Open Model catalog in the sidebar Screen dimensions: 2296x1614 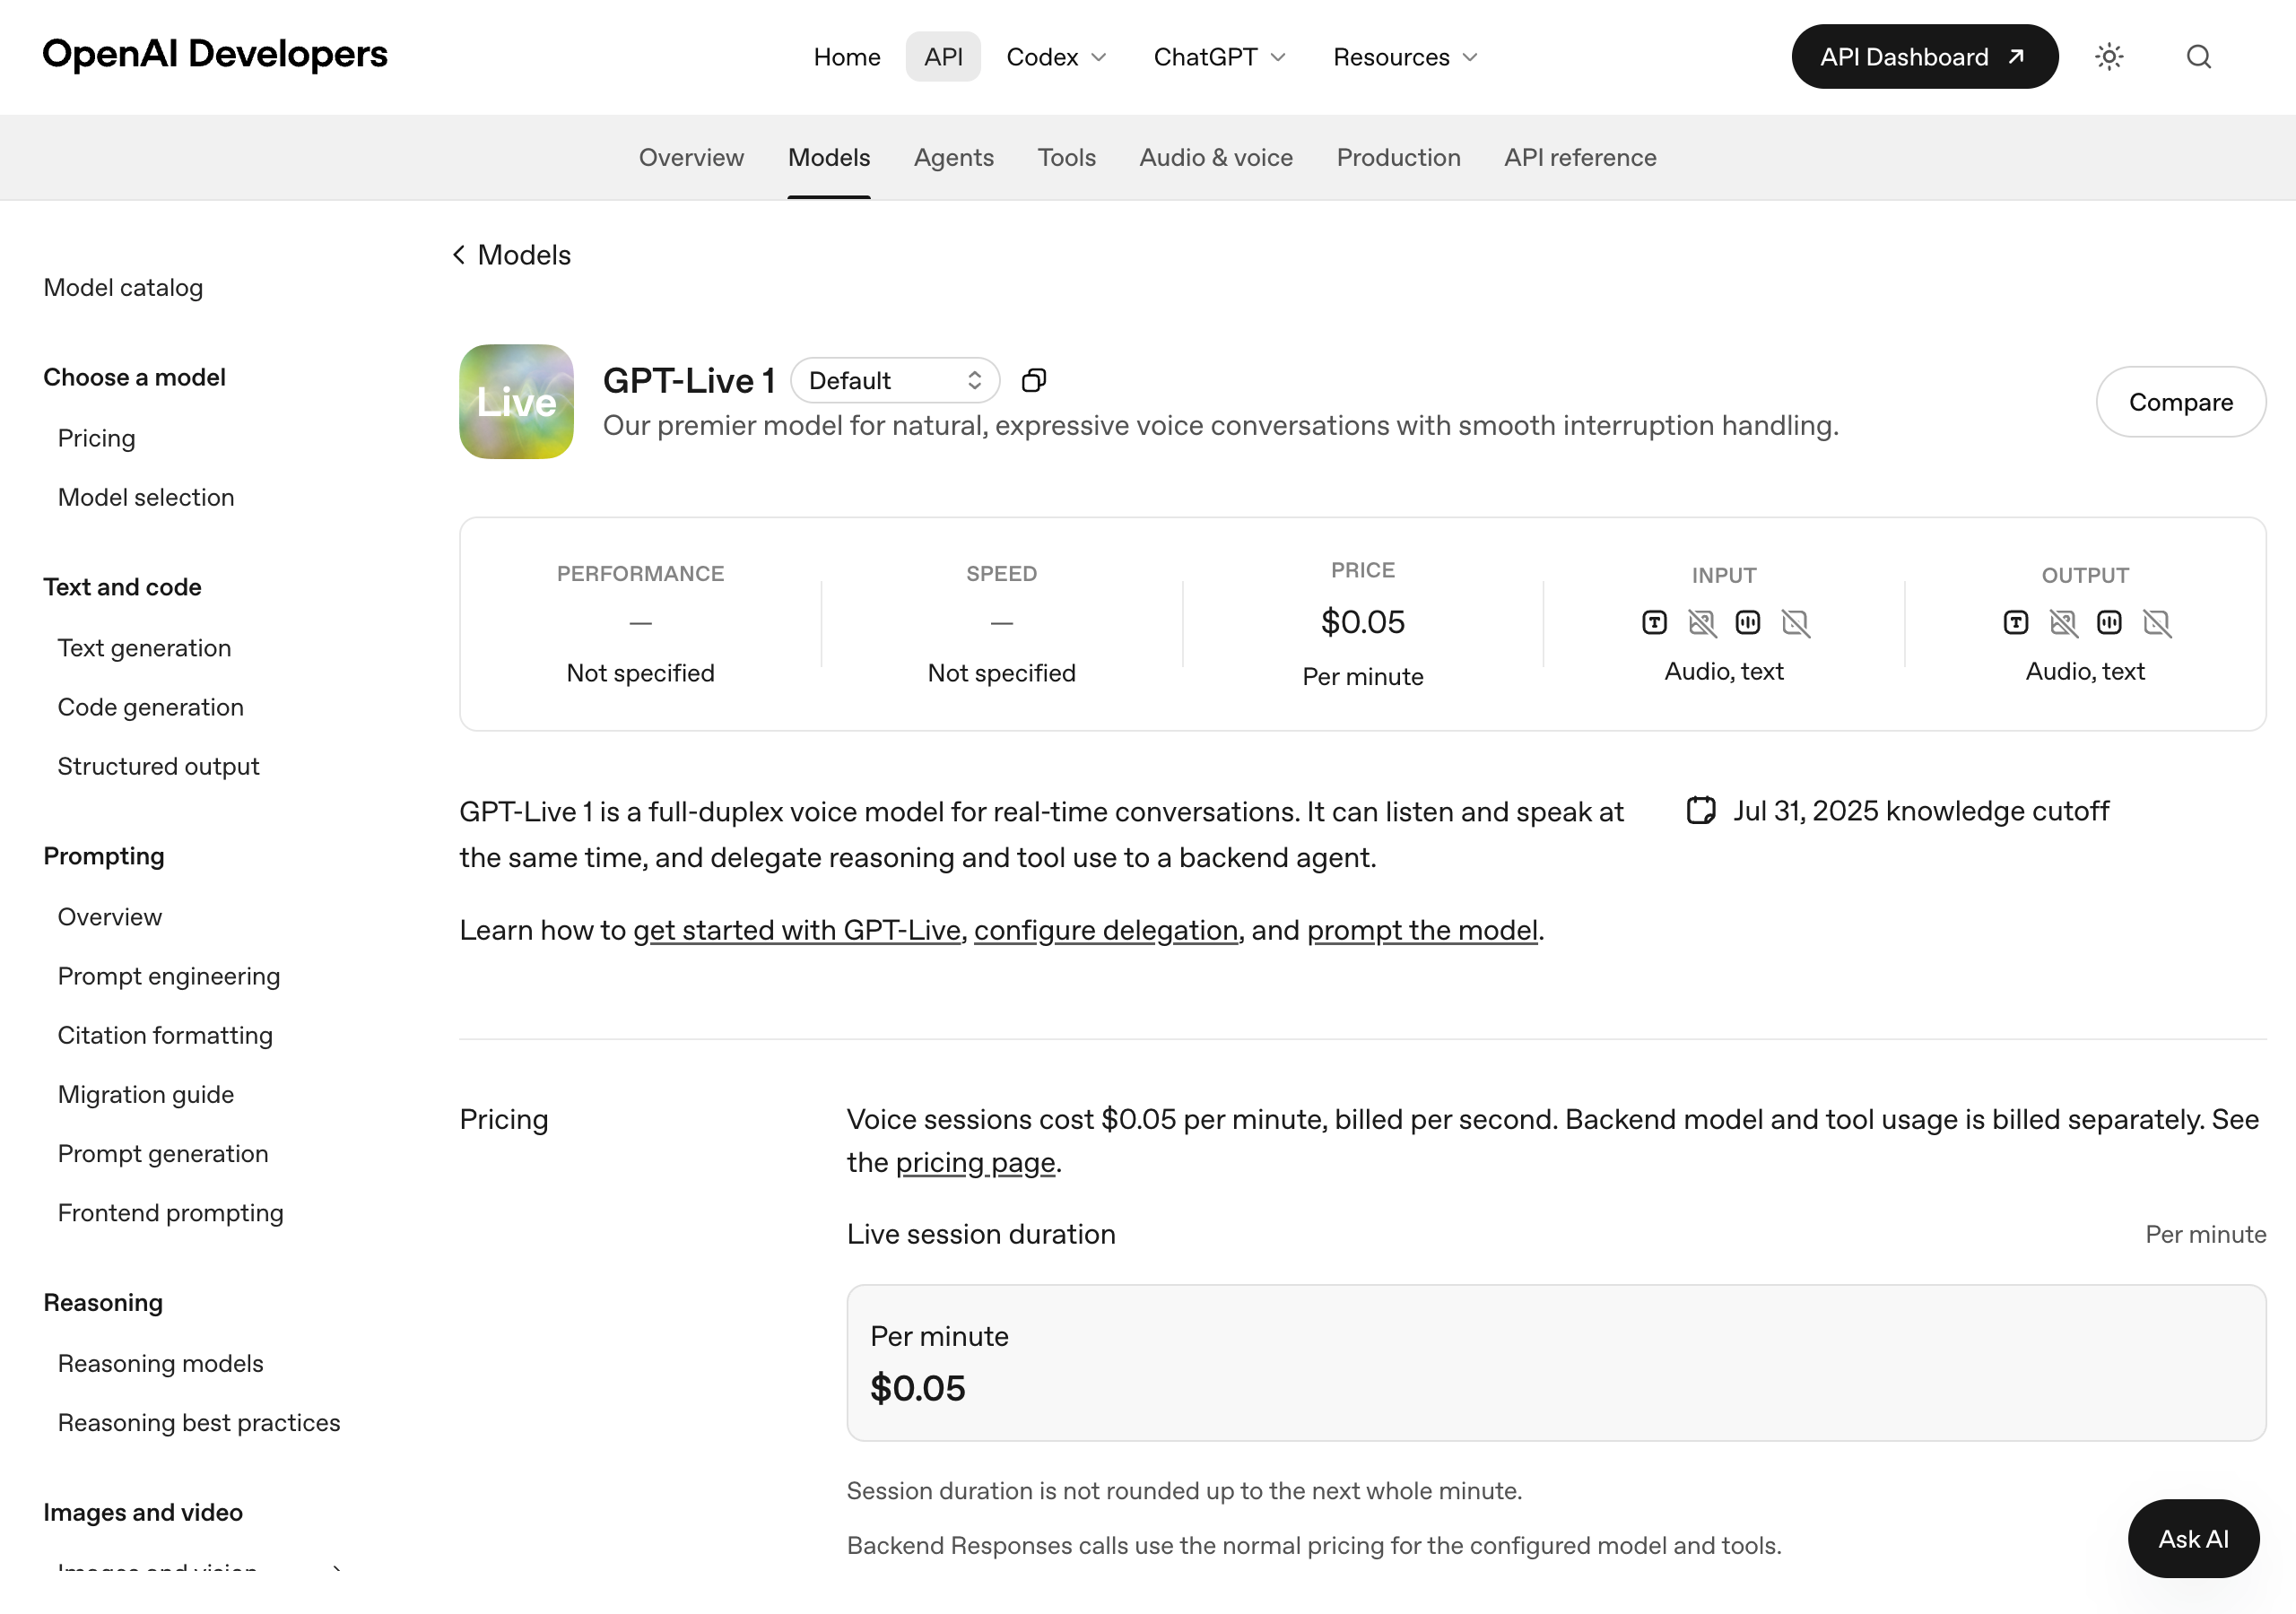click(123, 288)
